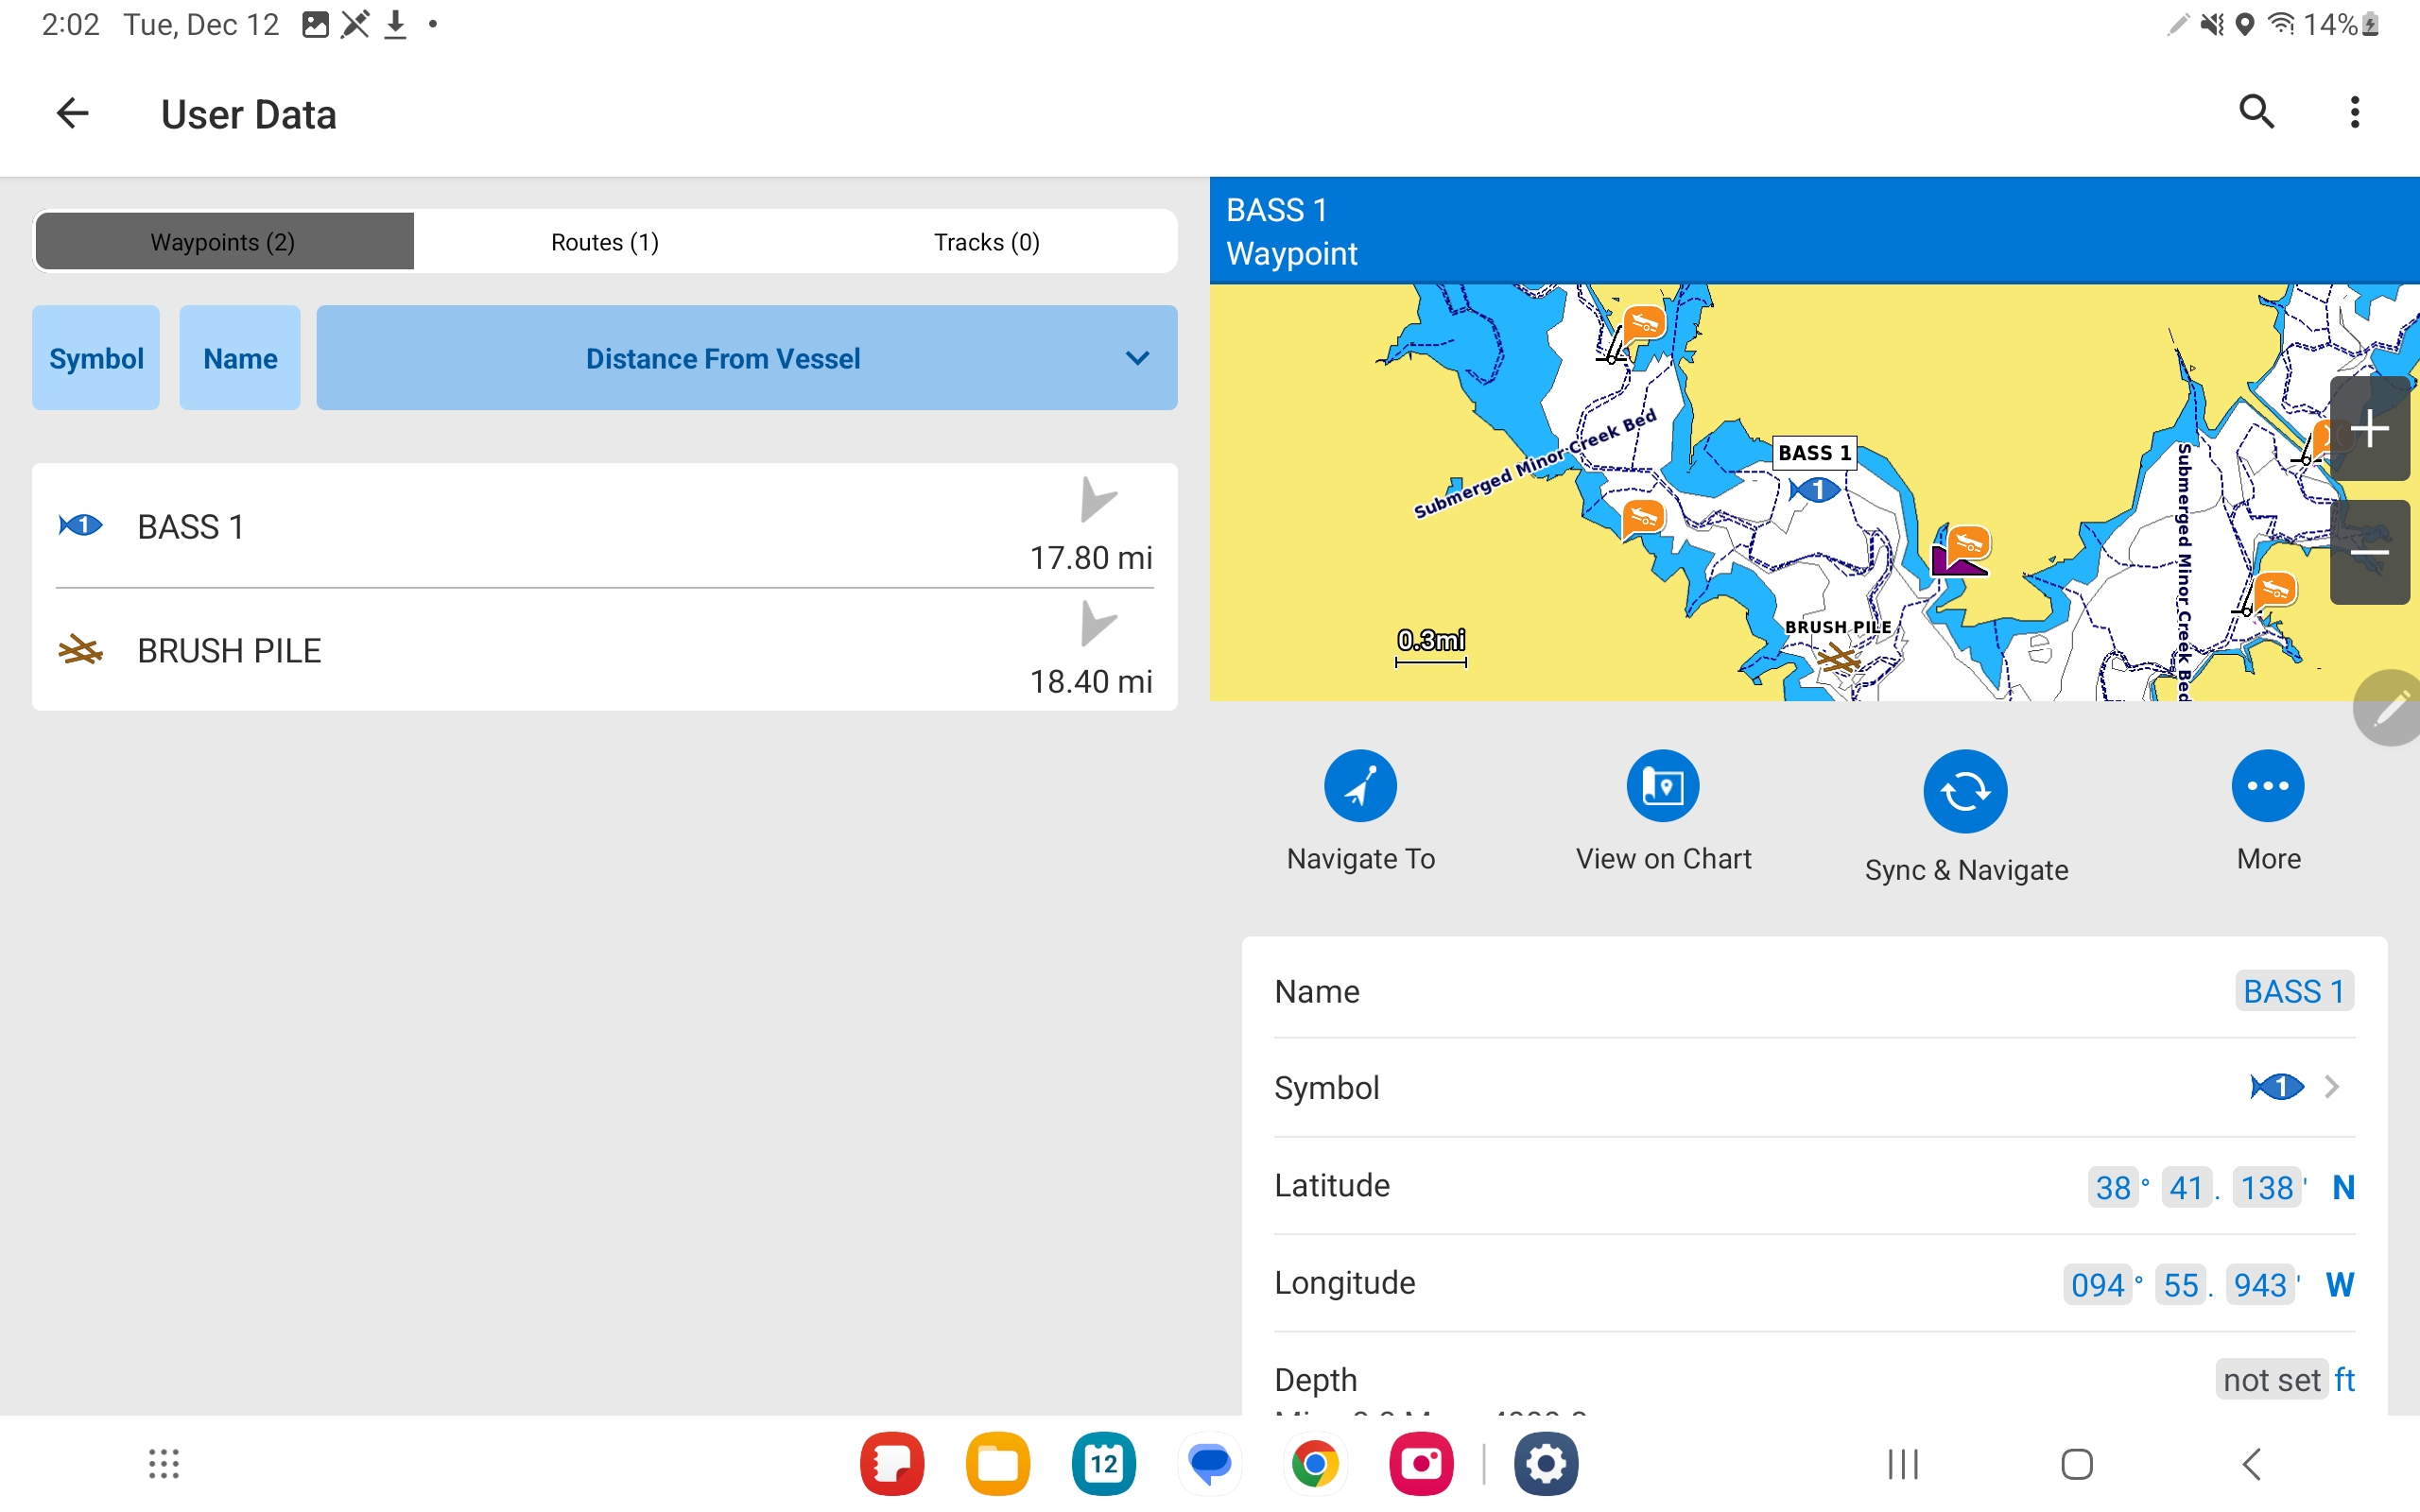
Task: Toggle N hemisphere for latitude
Action: coord(2343,1187)
